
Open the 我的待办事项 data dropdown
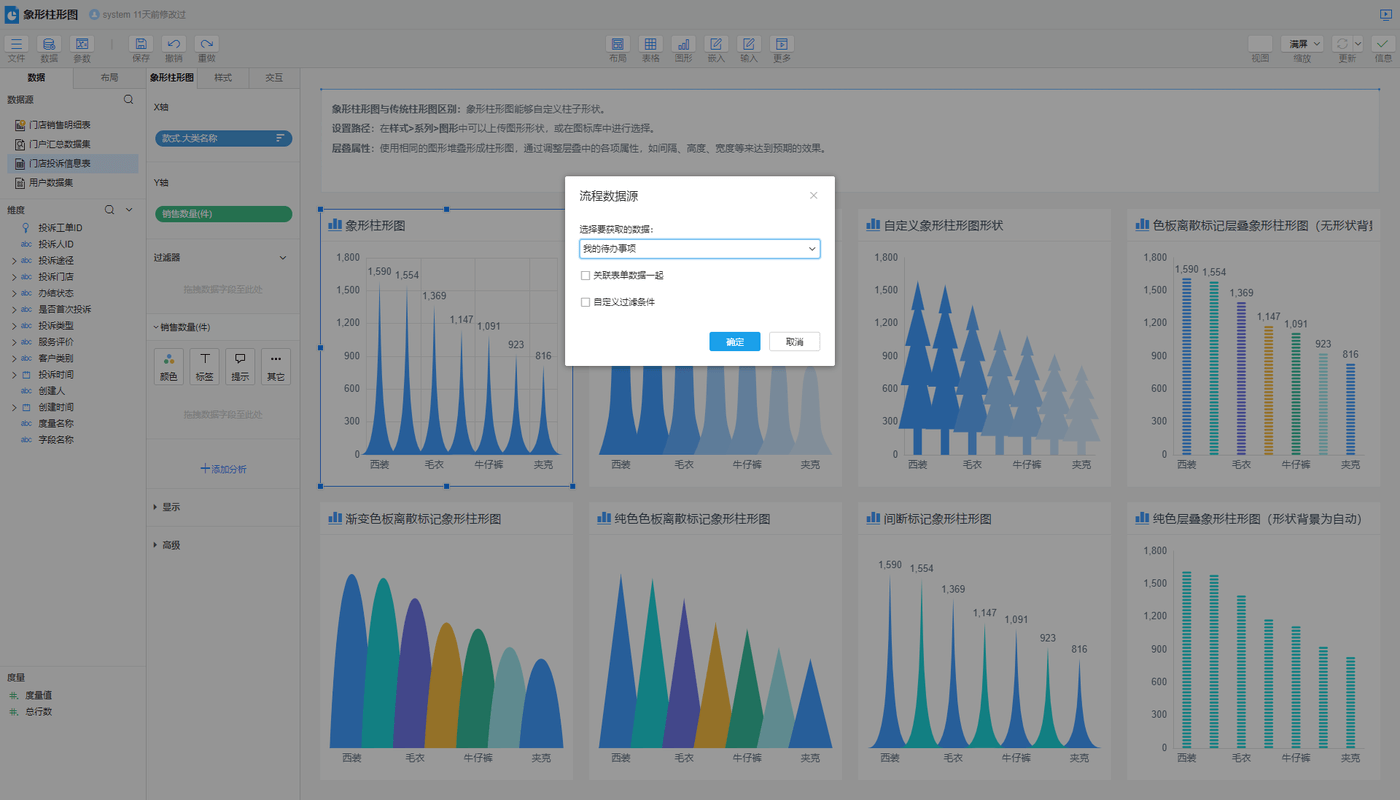click(x=699, y=249)
